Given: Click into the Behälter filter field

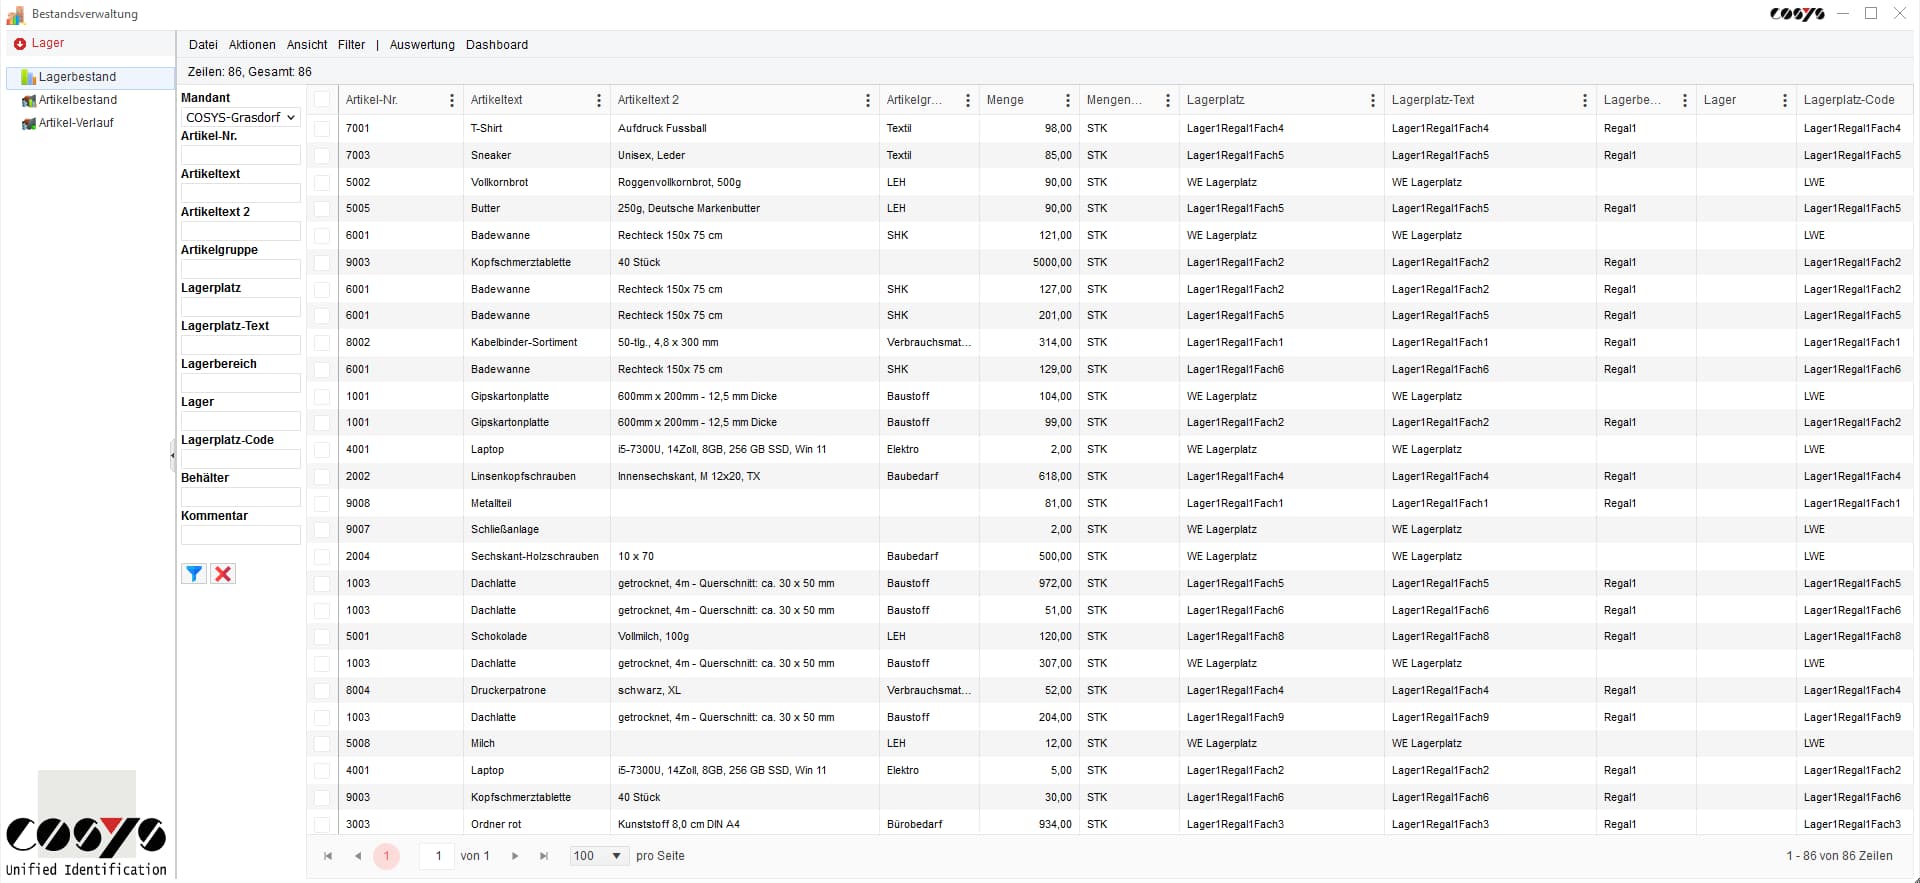Looking at the screenshot, I should click(x=241, y=497).
